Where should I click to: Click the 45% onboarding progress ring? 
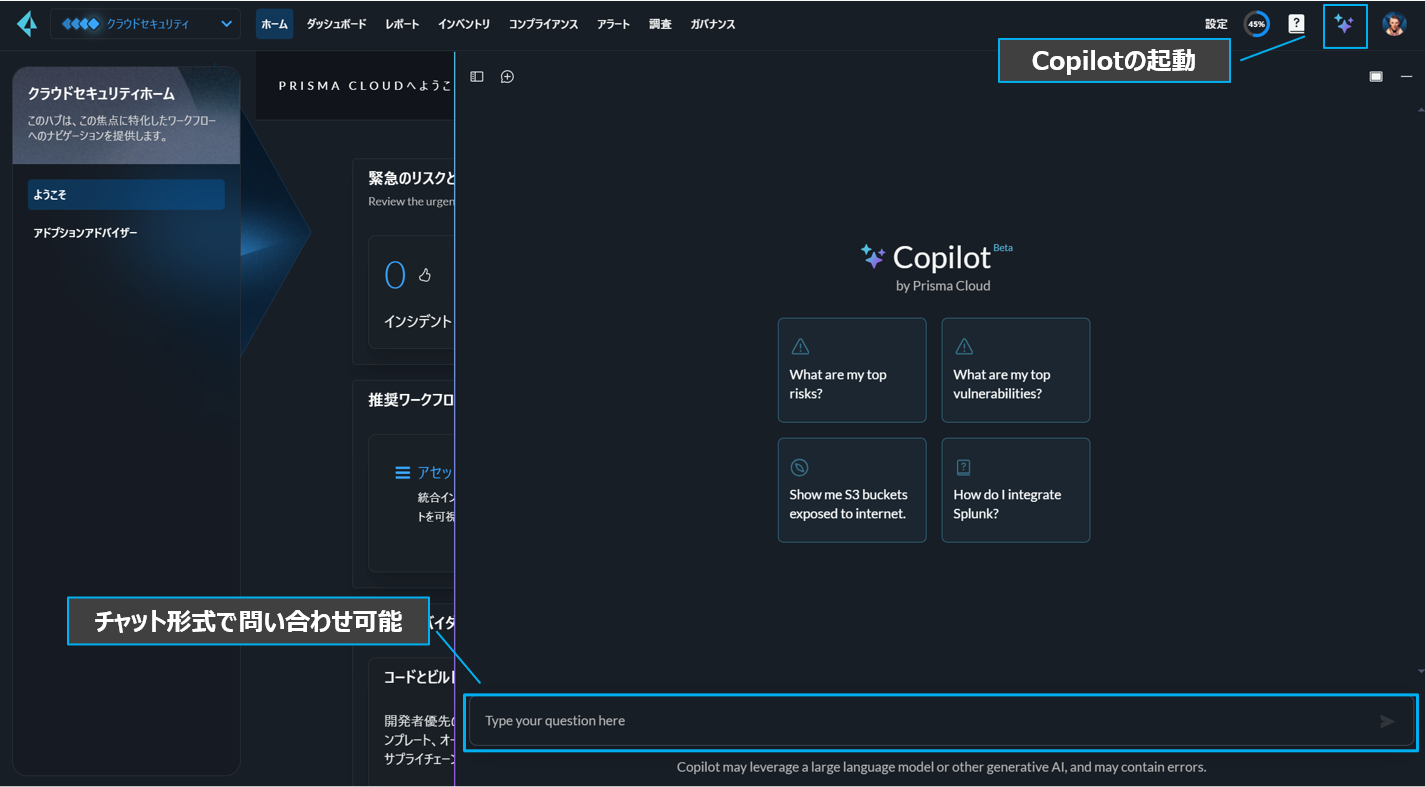tap(1256, 24)
